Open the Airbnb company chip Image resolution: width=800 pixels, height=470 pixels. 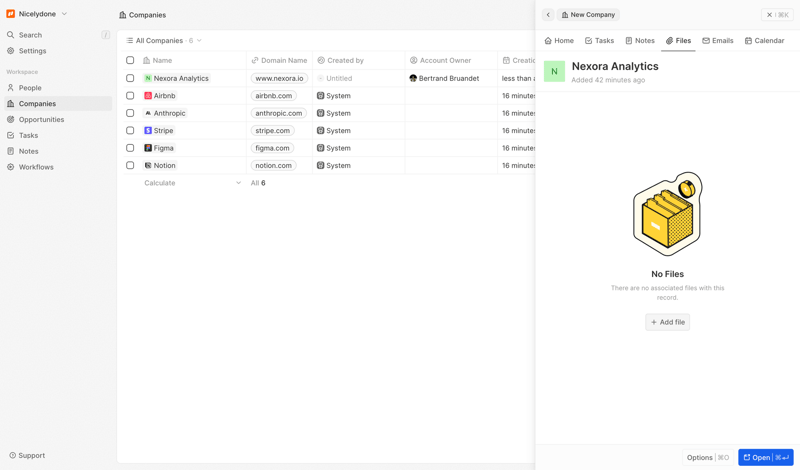[160, 95]
